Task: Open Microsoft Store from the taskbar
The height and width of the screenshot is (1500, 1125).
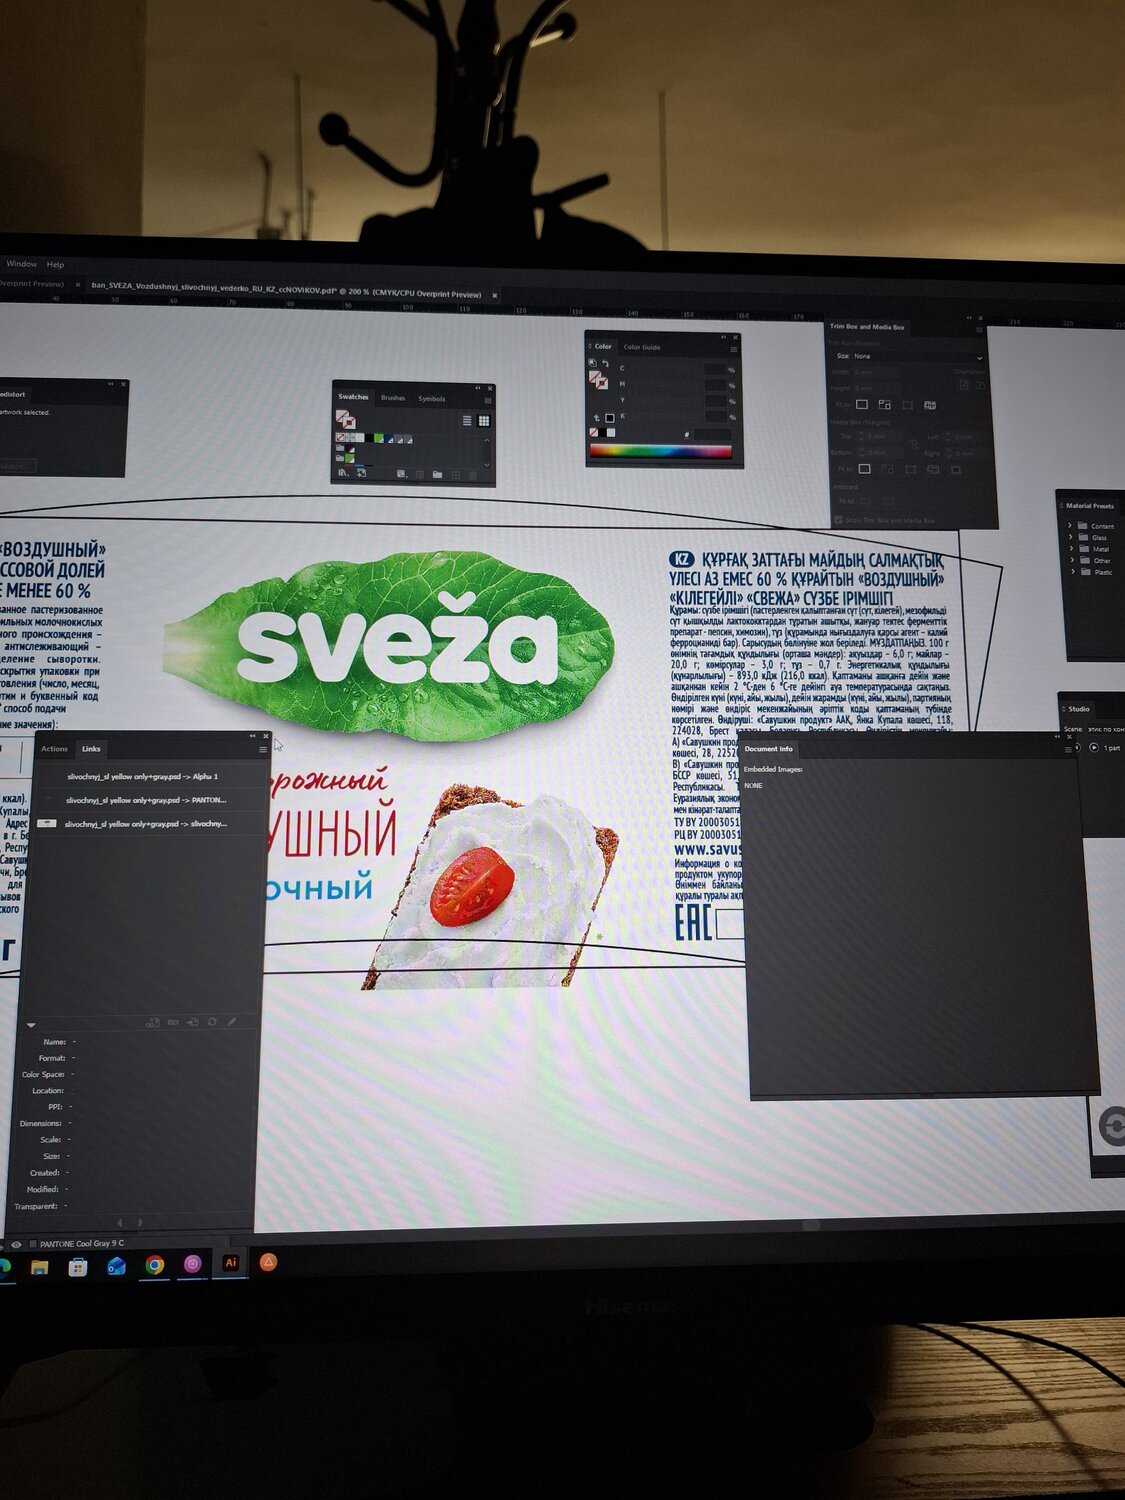Action: (x=78, y=1266)
